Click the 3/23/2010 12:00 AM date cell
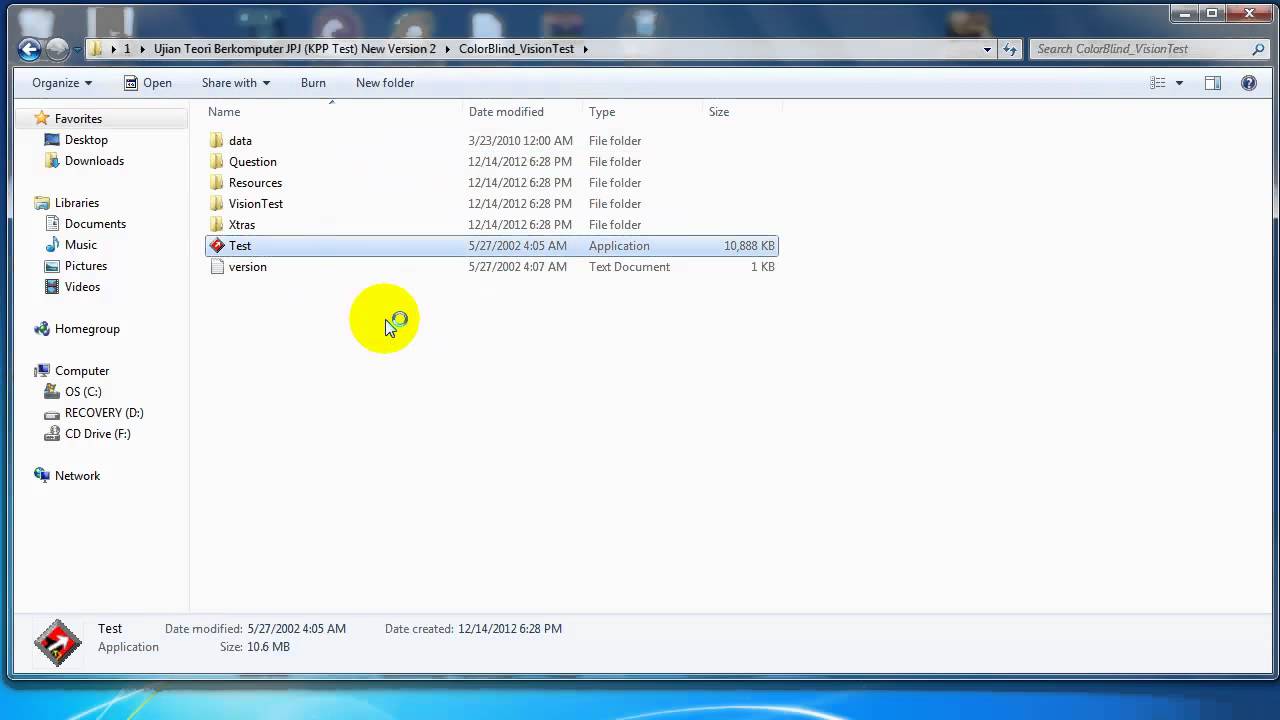The height and width of the screenshot is (720, 1280). pyautogui.click(x=520, y=141)
